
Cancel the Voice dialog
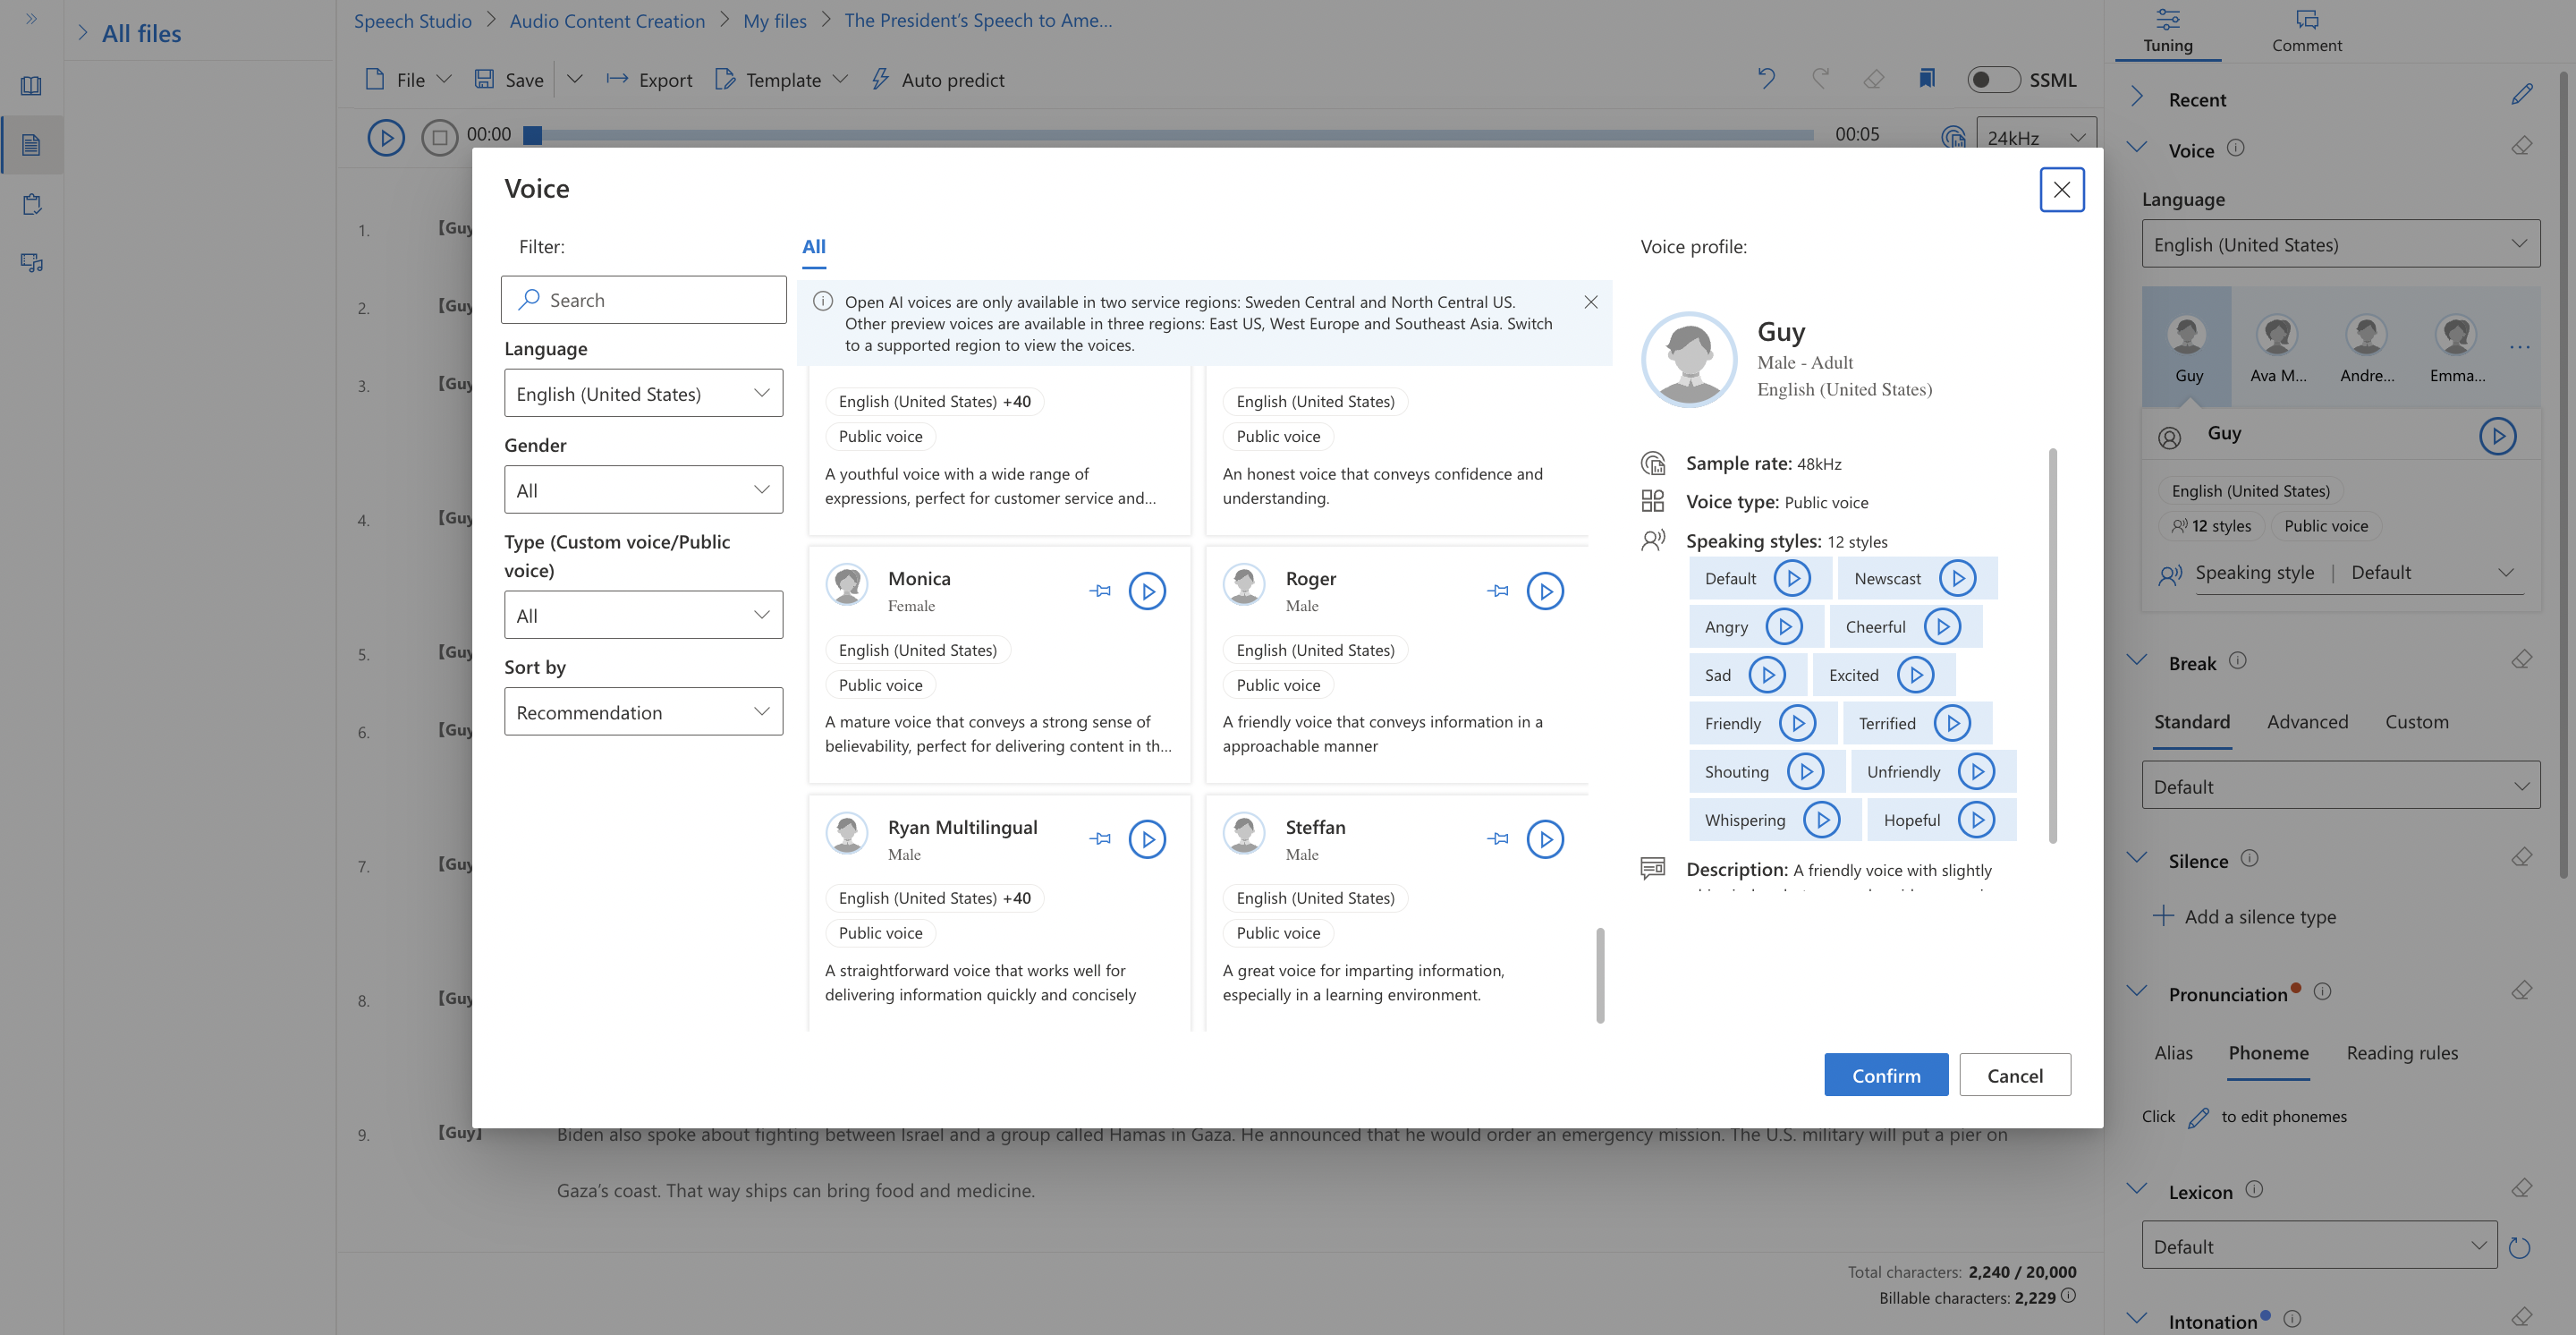point(2014,1075)
